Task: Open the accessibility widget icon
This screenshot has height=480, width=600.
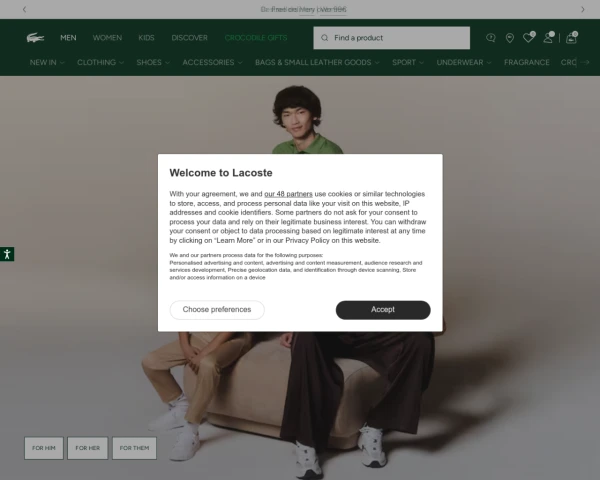Action: coord(7,254)
